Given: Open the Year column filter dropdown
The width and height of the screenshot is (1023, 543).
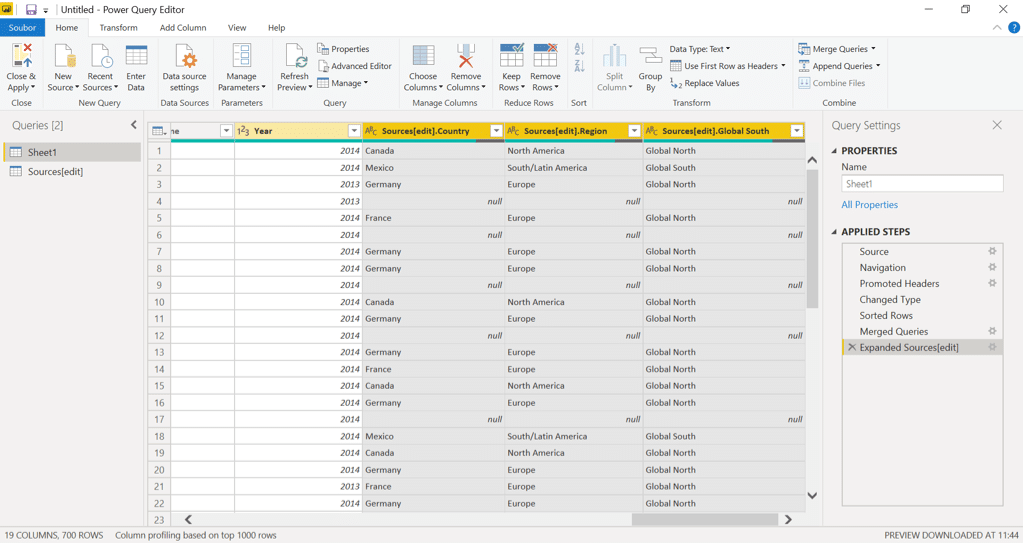Looking at the screenshot, I should 354,131.
